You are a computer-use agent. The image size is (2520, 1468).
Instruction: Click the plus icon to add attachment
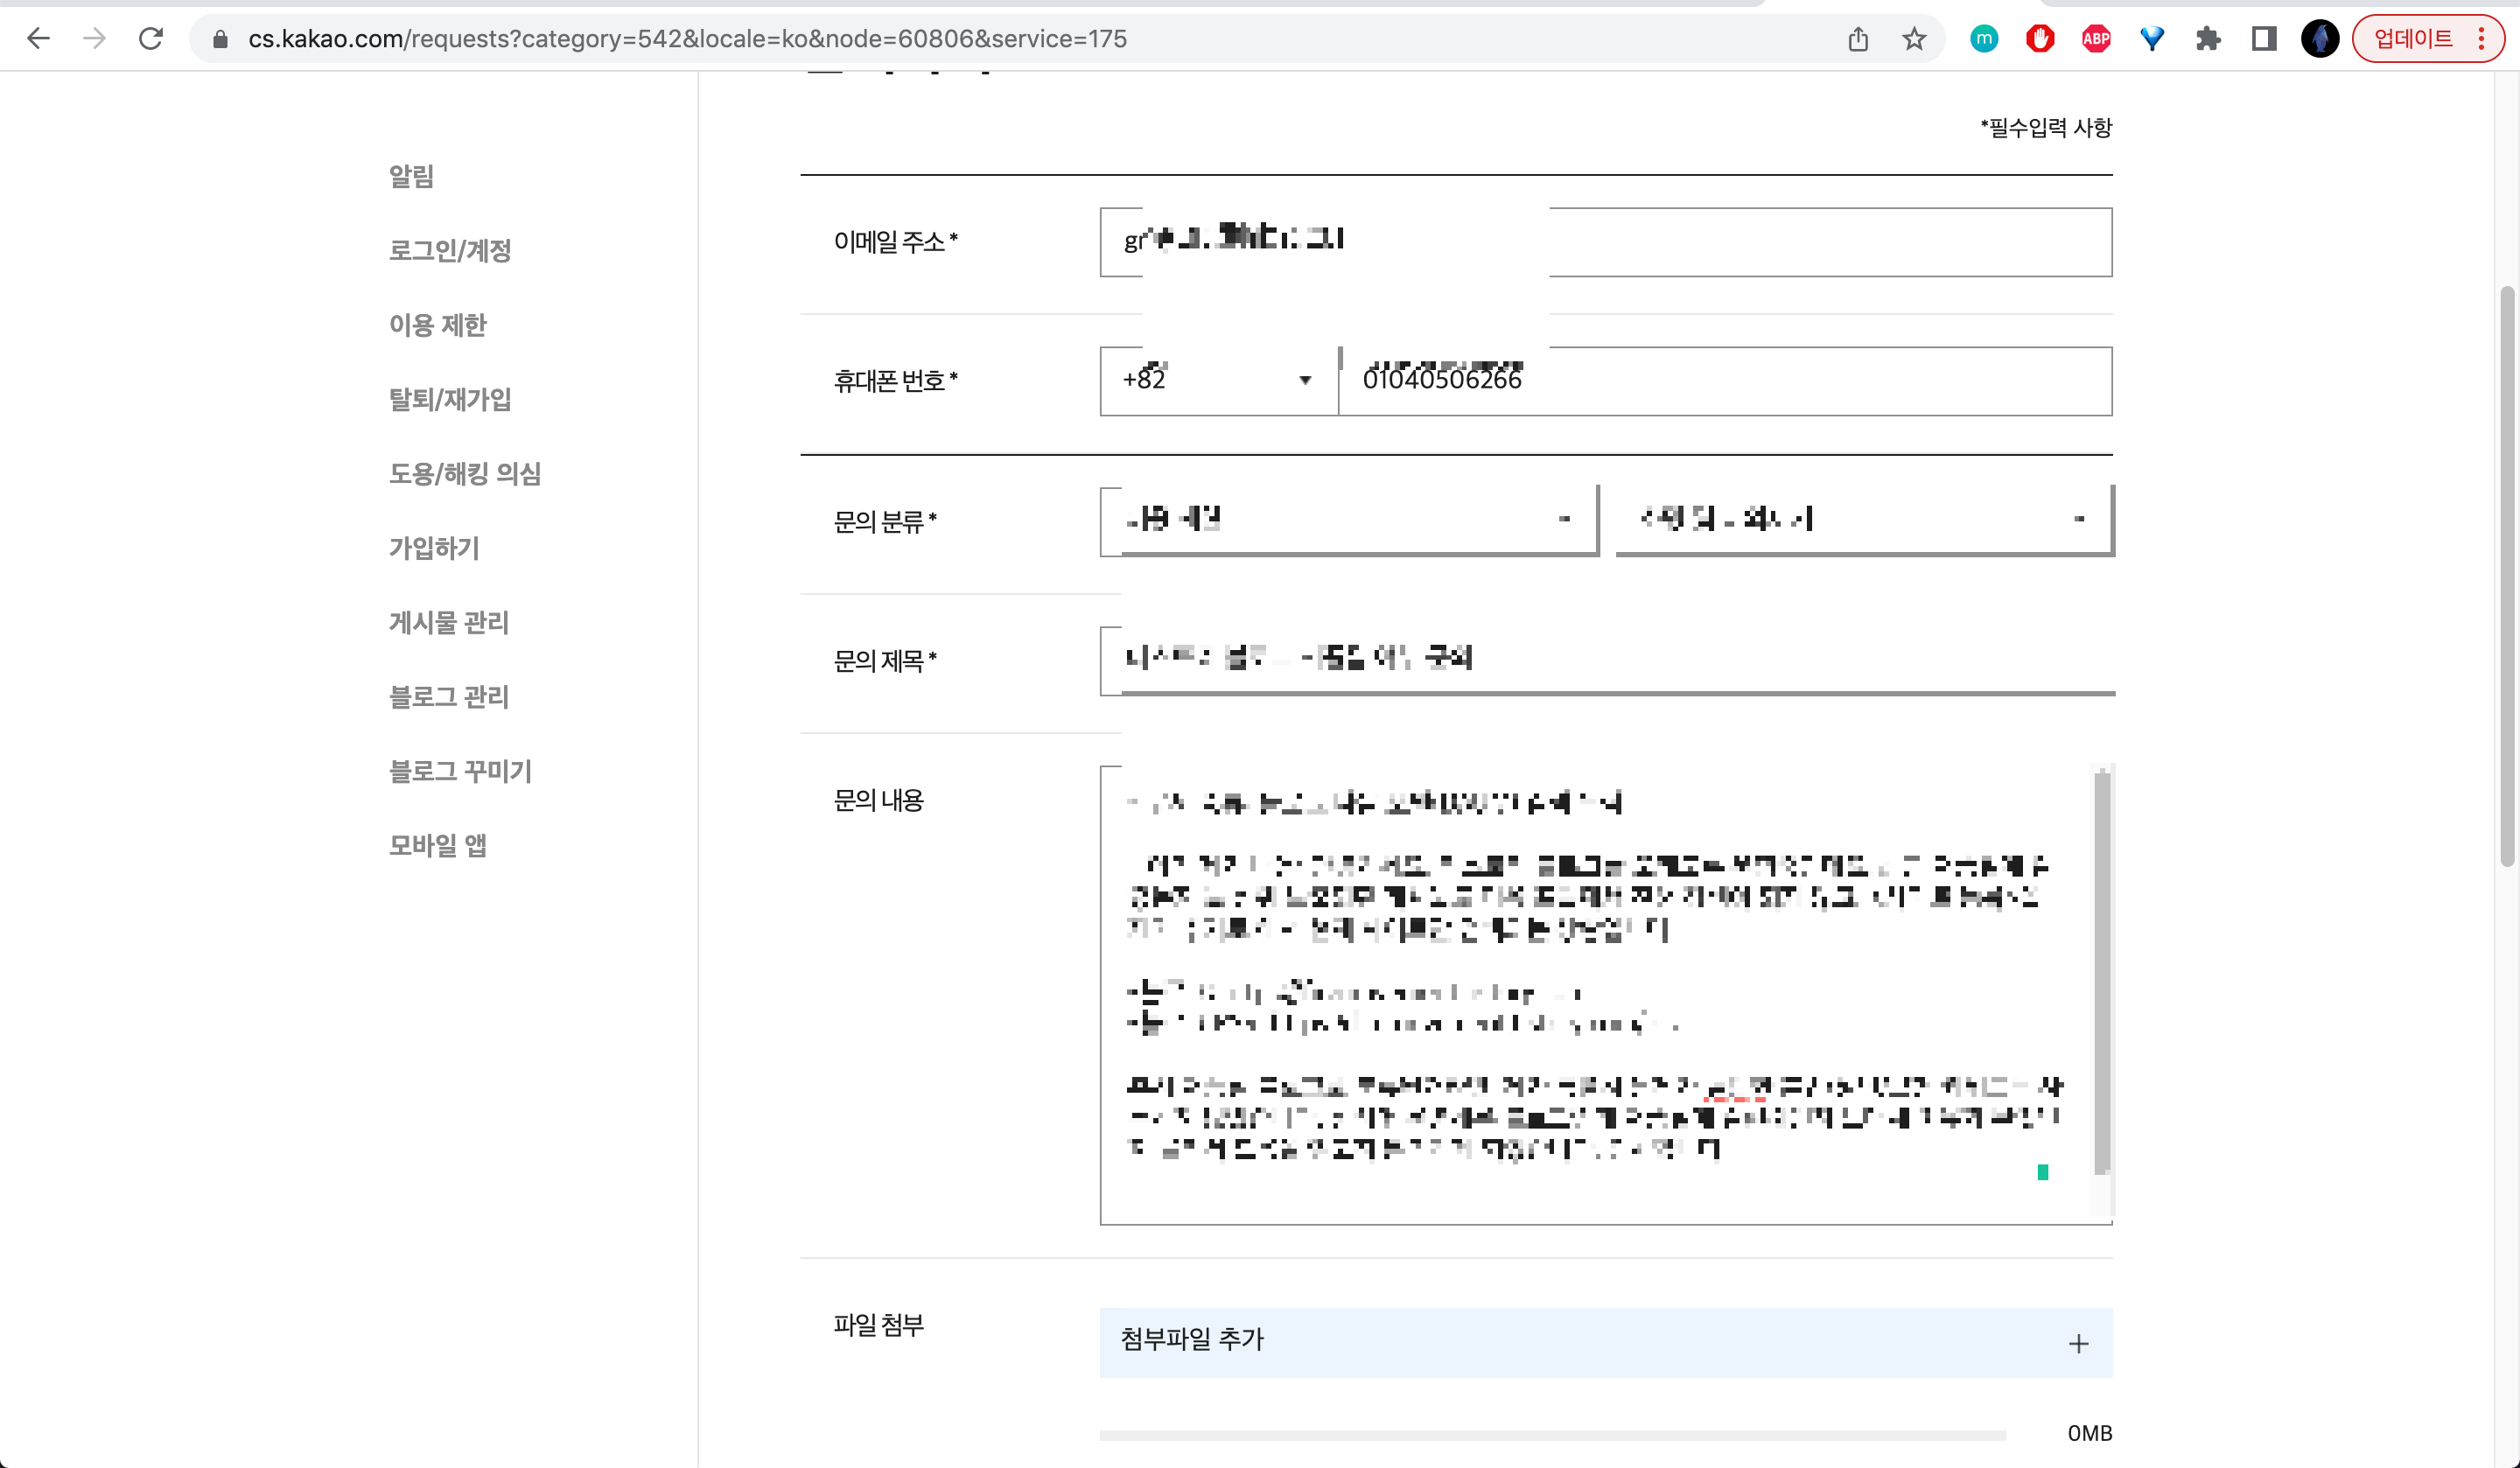[2078, 1343]
